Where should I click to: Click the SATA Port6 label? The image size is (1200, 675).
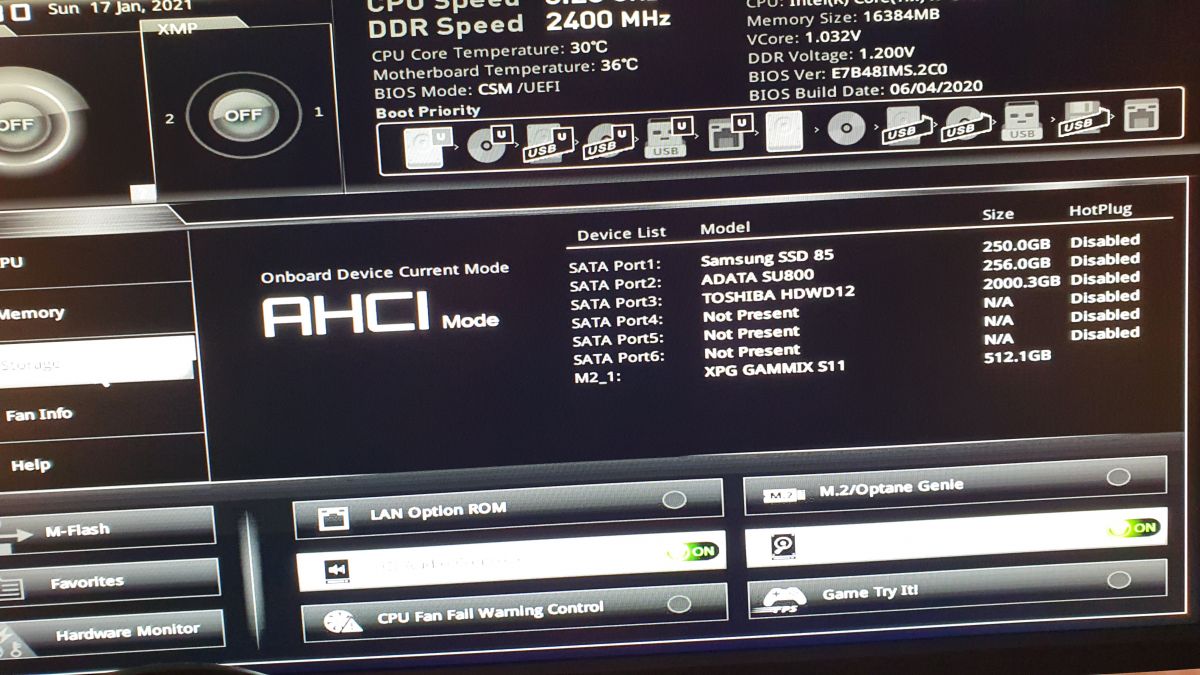pyautogui.click(x=619, y=358)
